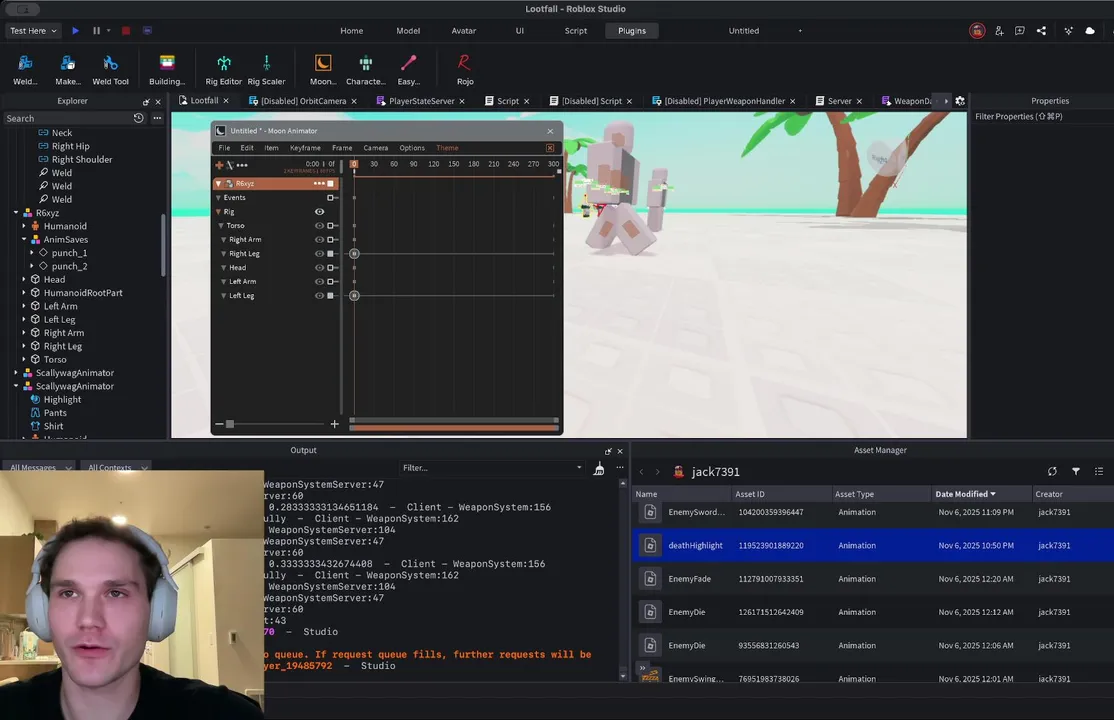Toggle the R6xyz track white square
Viewport: 1114px width, 720px height.
[330, 183]
